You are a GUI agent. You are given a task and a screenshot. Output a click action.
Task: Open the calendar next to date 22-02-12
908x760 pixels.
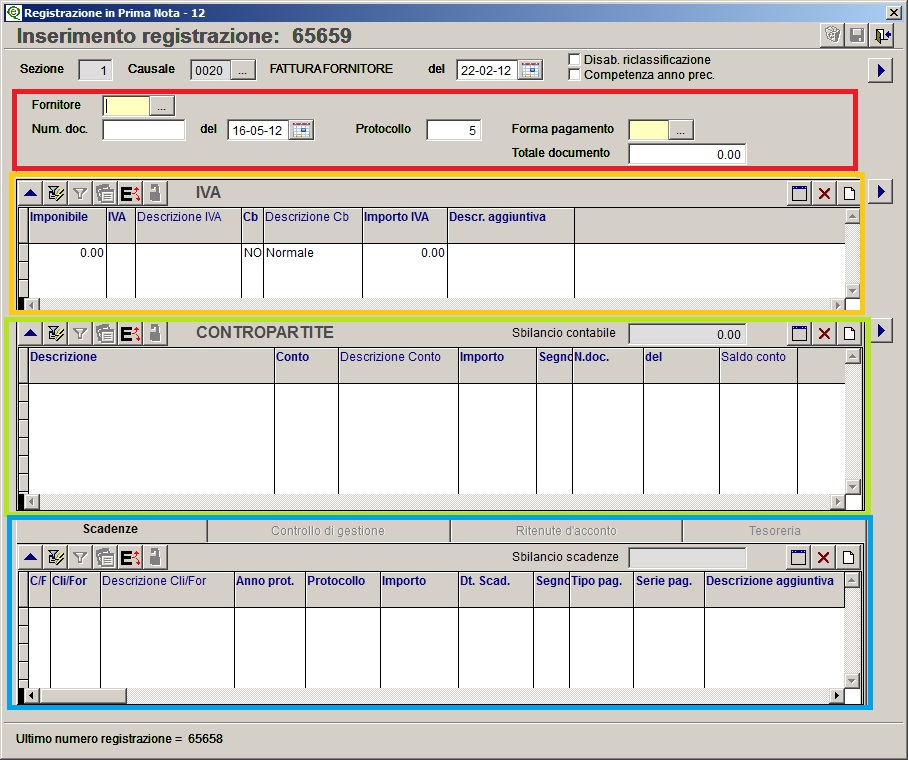[530, 70]
